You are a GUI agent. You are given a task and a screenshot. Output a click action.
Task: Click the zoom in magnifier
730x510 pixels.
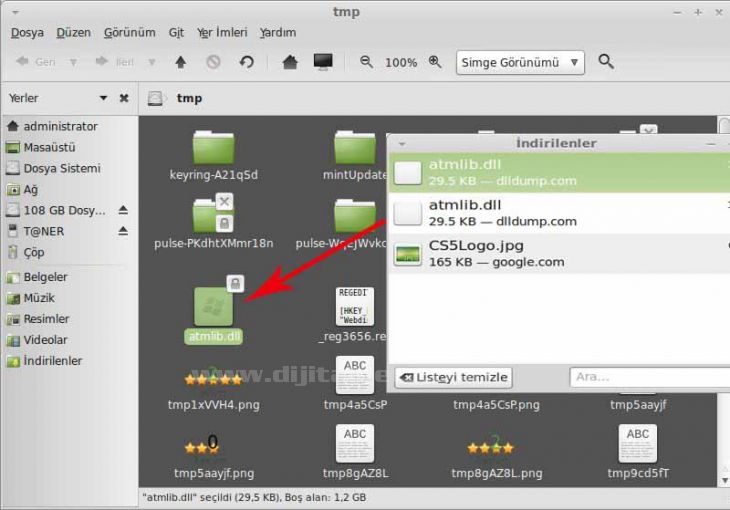coord(435,62)
